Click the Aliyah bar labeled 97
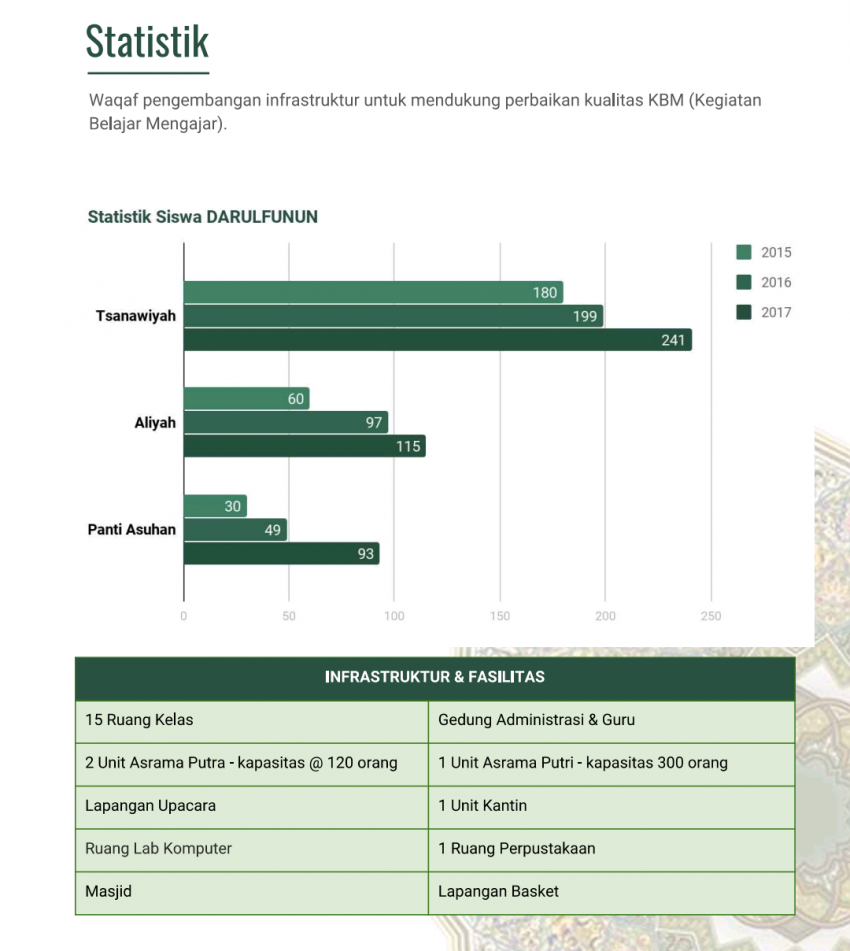The image size is (850, 951). point(286,422)
